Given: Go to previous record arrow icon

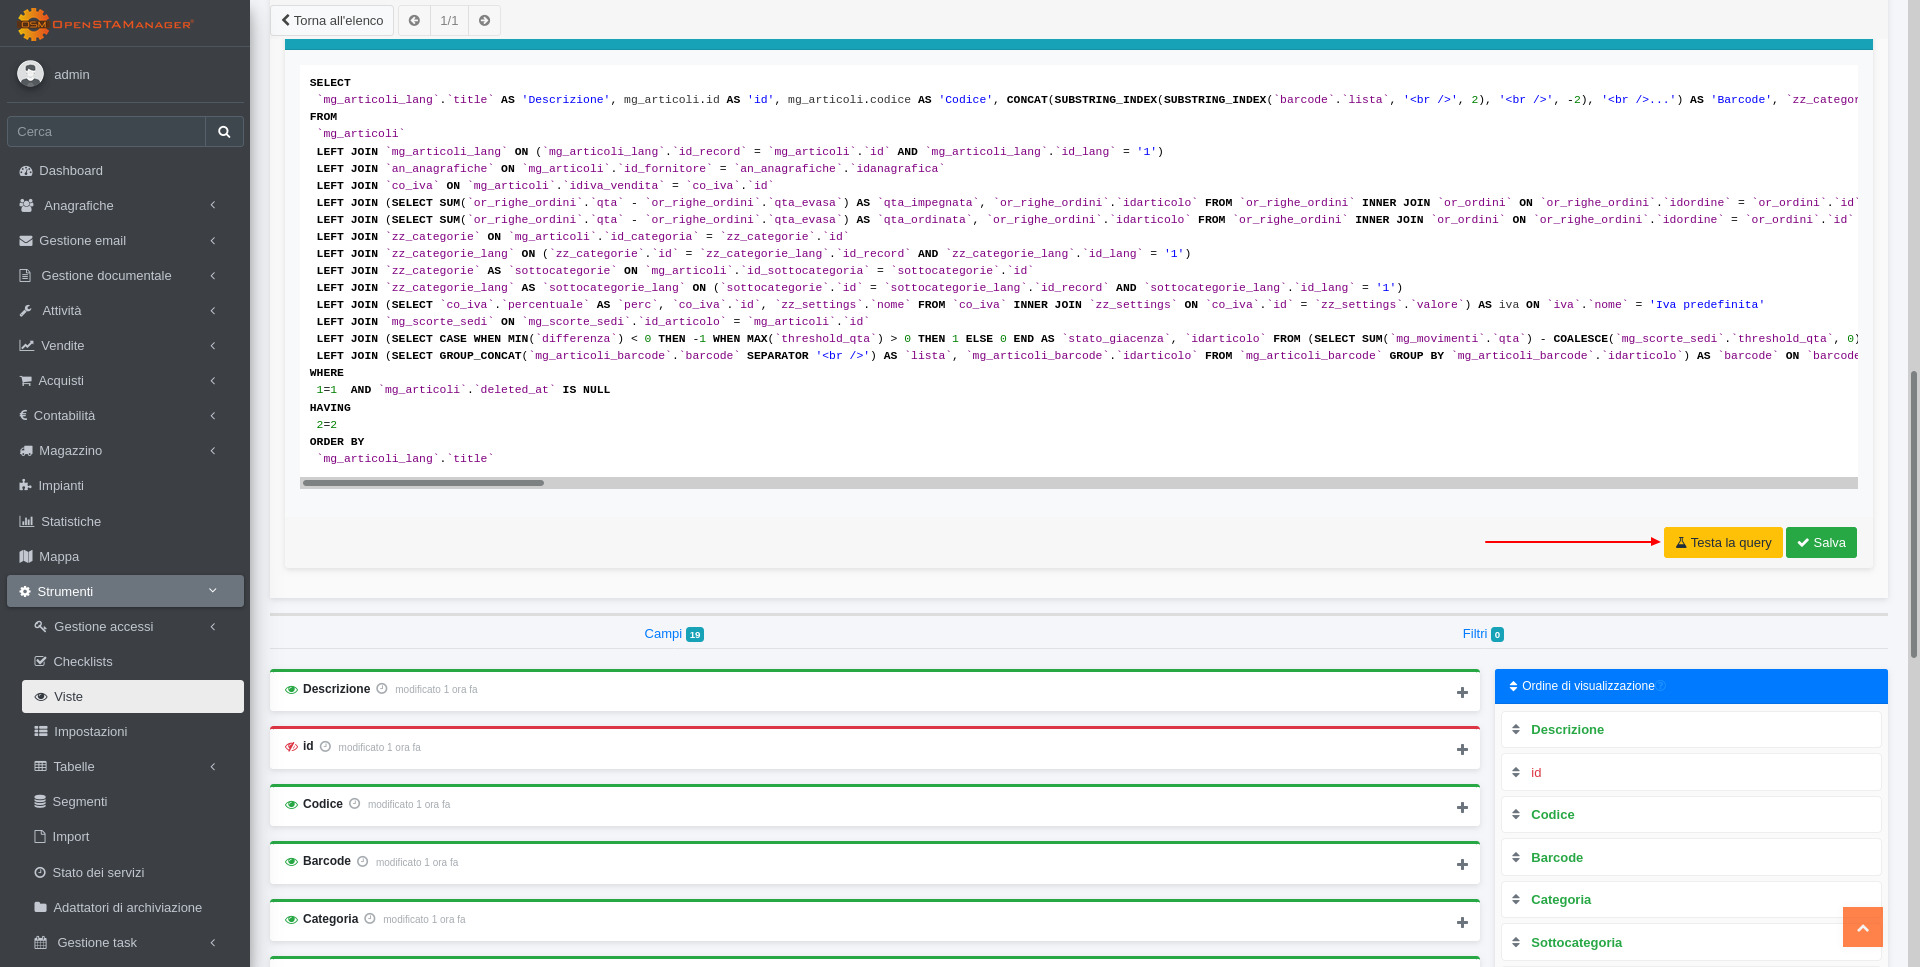Looking at the screenshot, I should click(x=414, y=21).
